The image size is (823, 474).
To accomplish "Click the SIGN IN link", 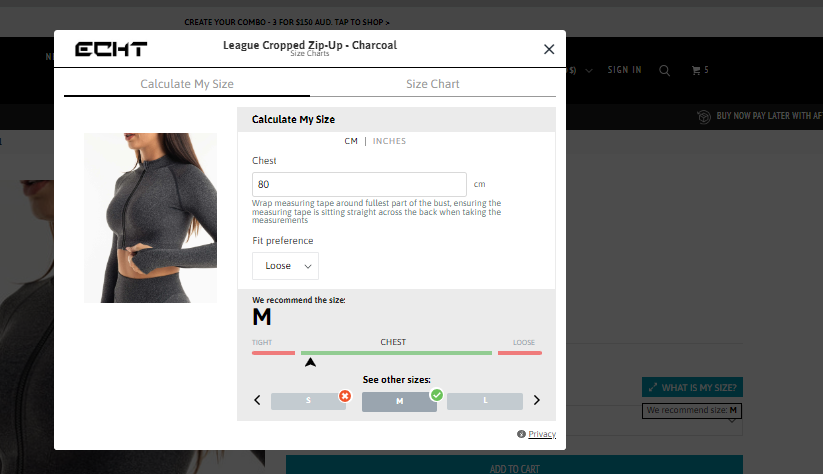I will pos(624,70).
